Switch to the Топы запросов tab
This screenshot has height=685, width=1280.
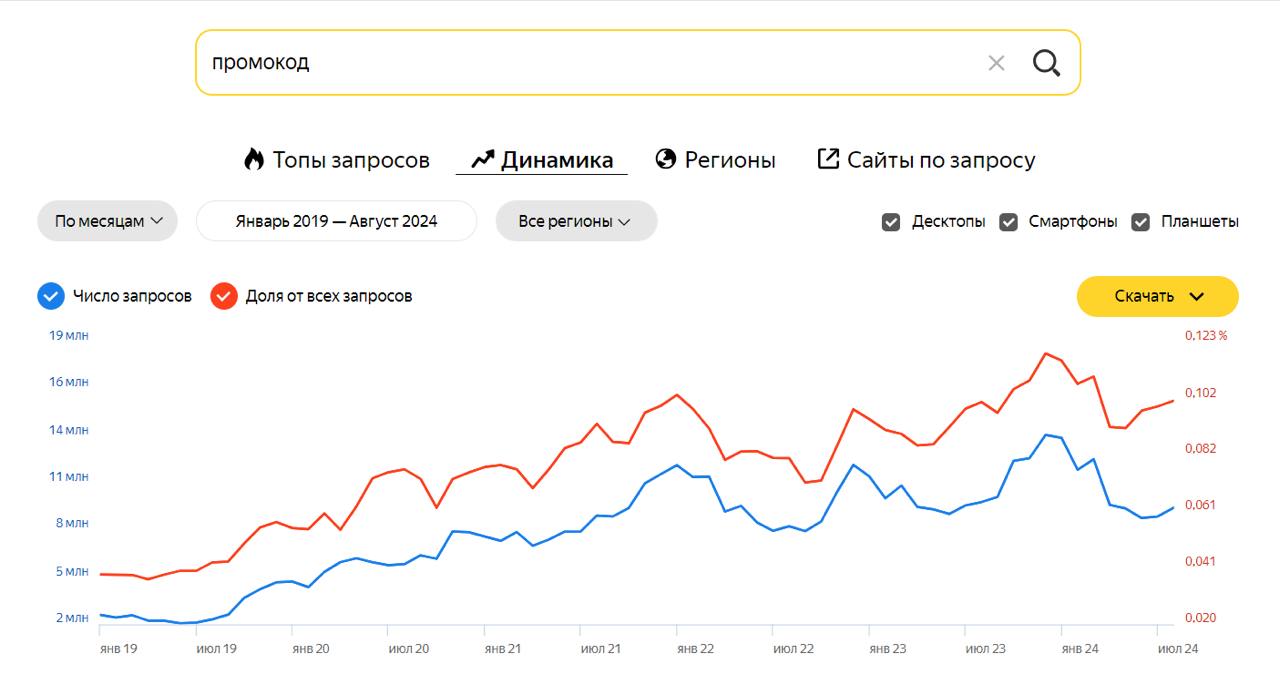tap(351, 160)
